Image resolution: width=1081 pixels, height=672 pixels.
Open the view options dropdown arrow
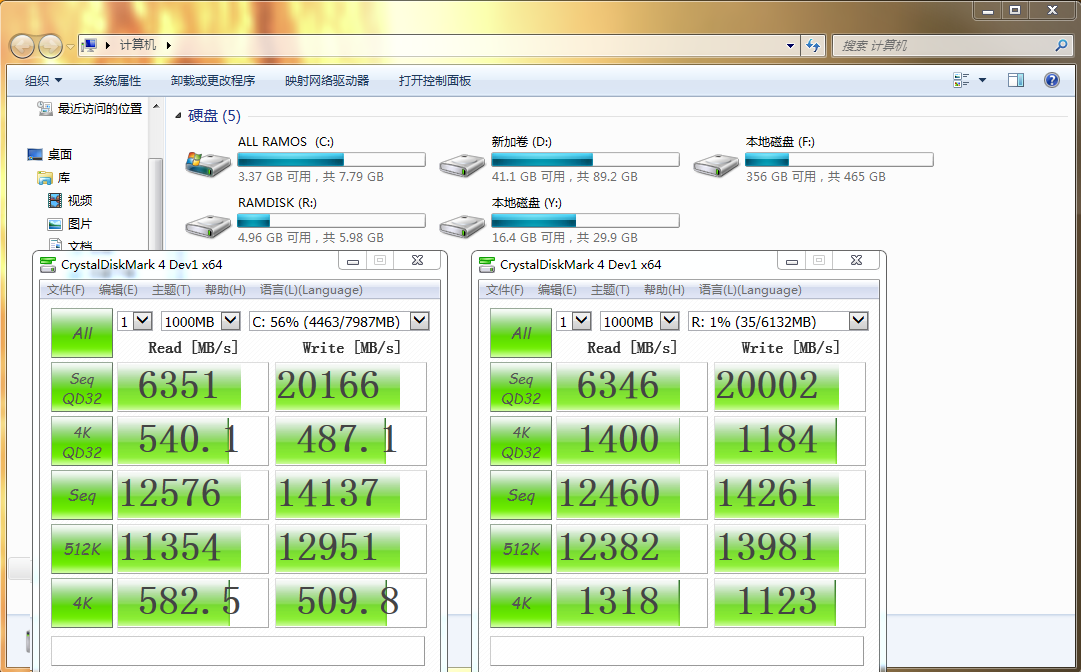click(x=982, y=80)
